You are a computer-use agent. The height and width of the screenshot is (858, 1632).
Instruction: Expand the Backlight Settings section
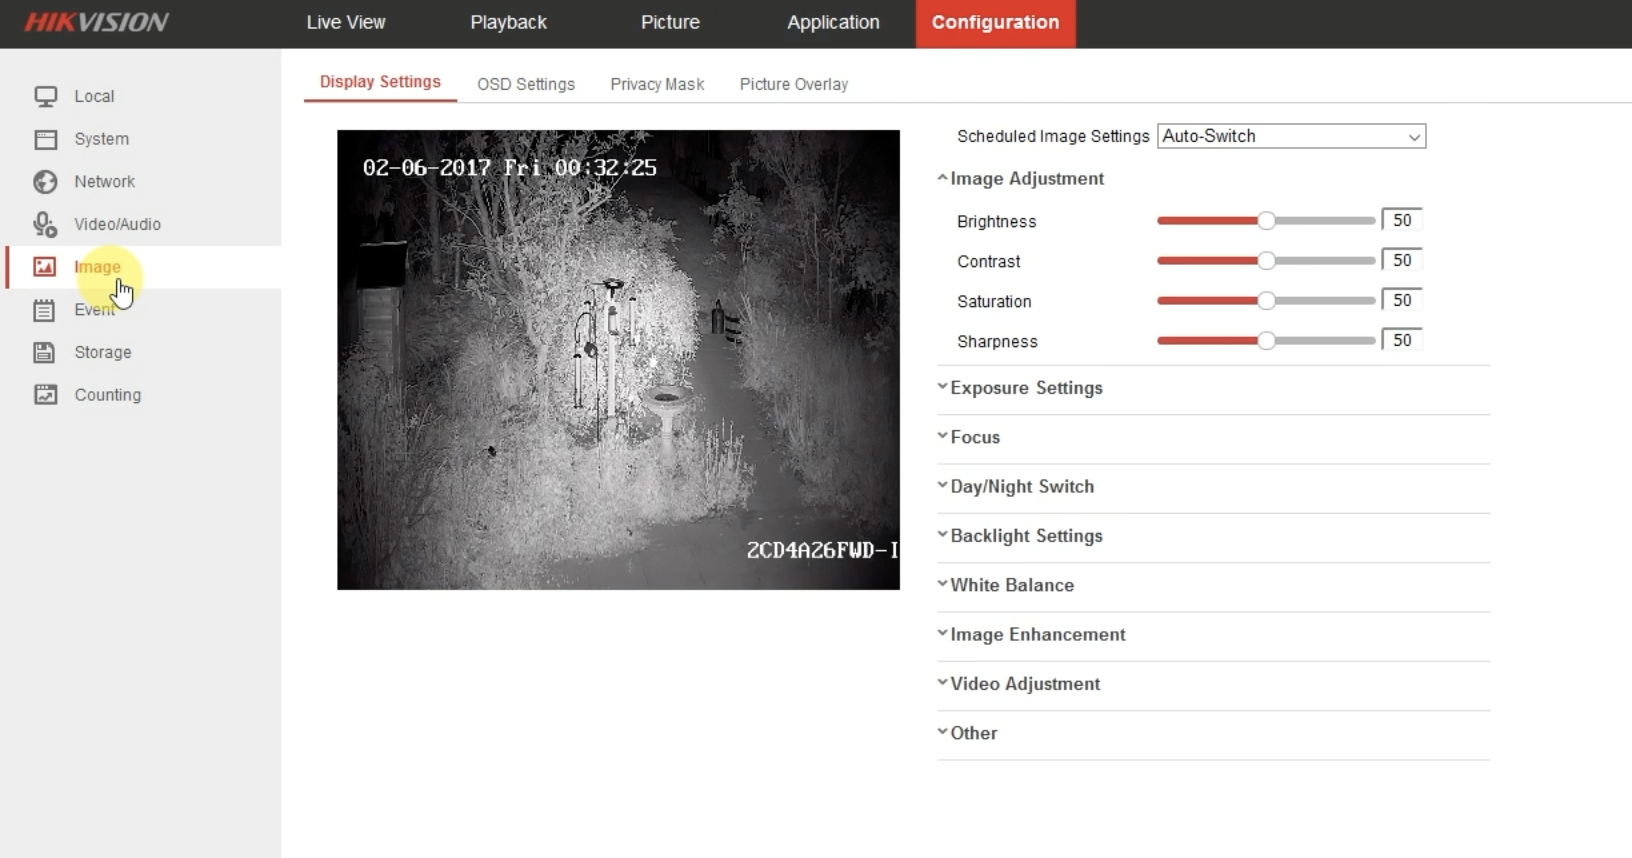[1026, 536]
